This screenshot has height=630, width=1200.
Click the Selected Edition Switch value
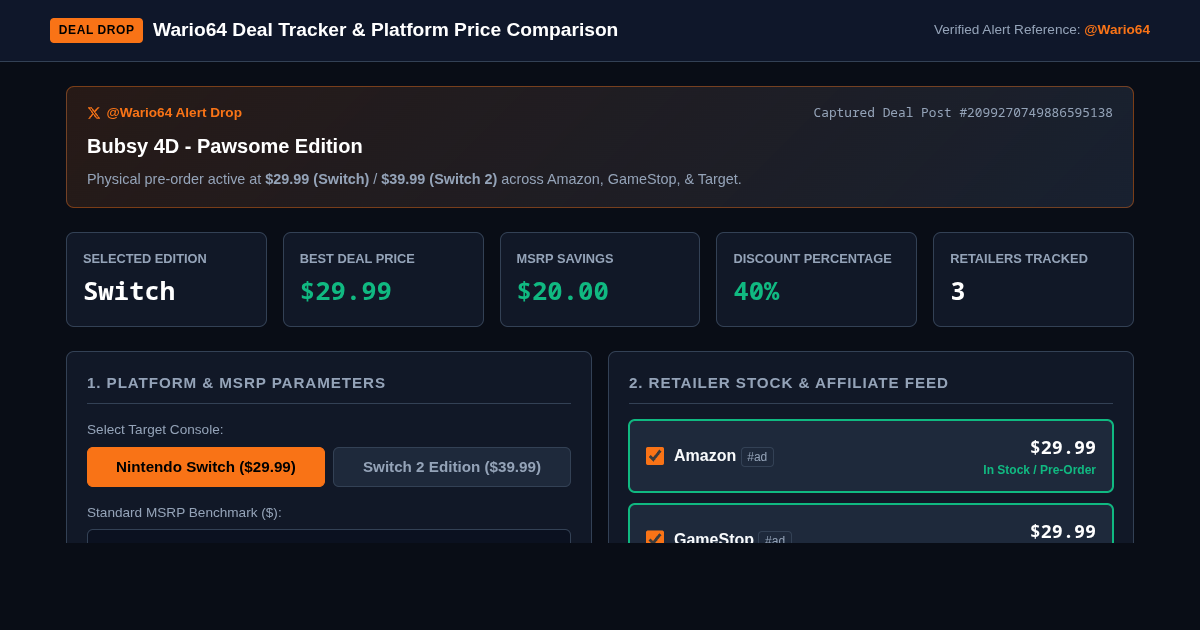point(129,291)
